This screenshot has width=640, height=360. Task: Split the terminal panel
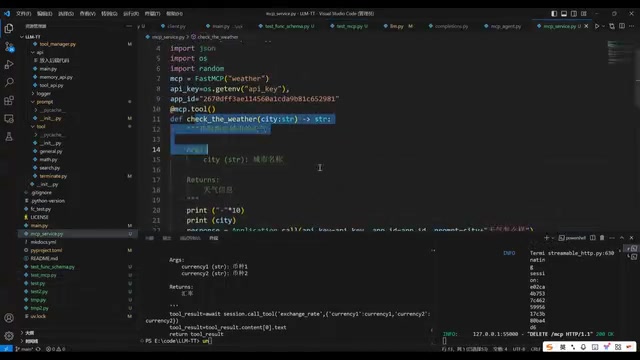point(593,238)
